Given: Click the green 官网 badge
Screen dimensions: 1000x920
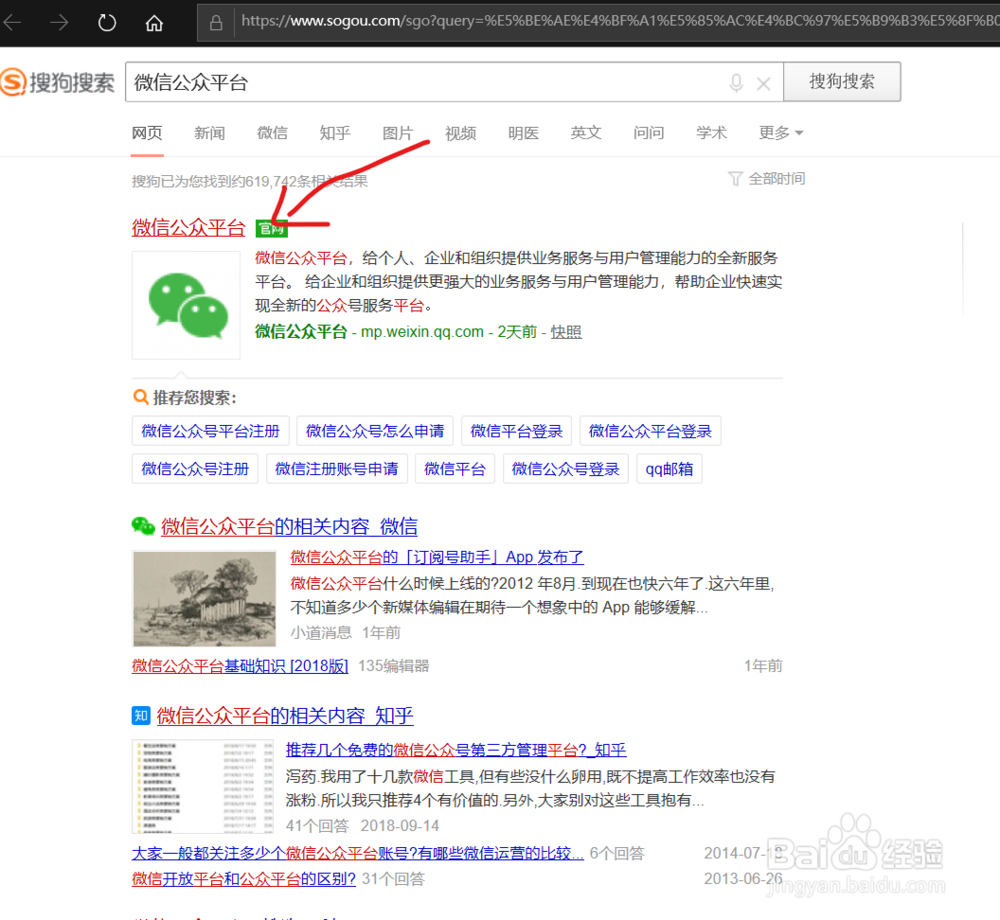Looking at the screenshot, I should (x=272, y=228).
